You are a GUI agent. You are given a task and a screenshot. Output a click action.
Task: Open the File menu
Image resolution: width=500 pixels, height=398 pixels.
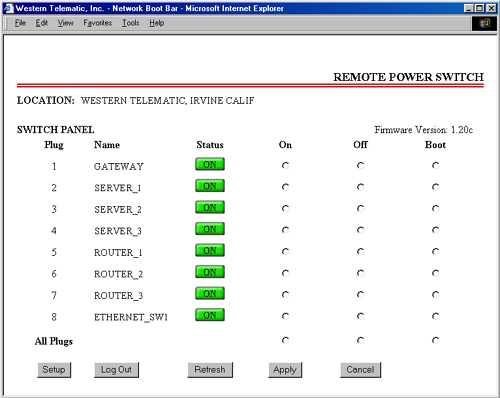(x=20, y=23)
